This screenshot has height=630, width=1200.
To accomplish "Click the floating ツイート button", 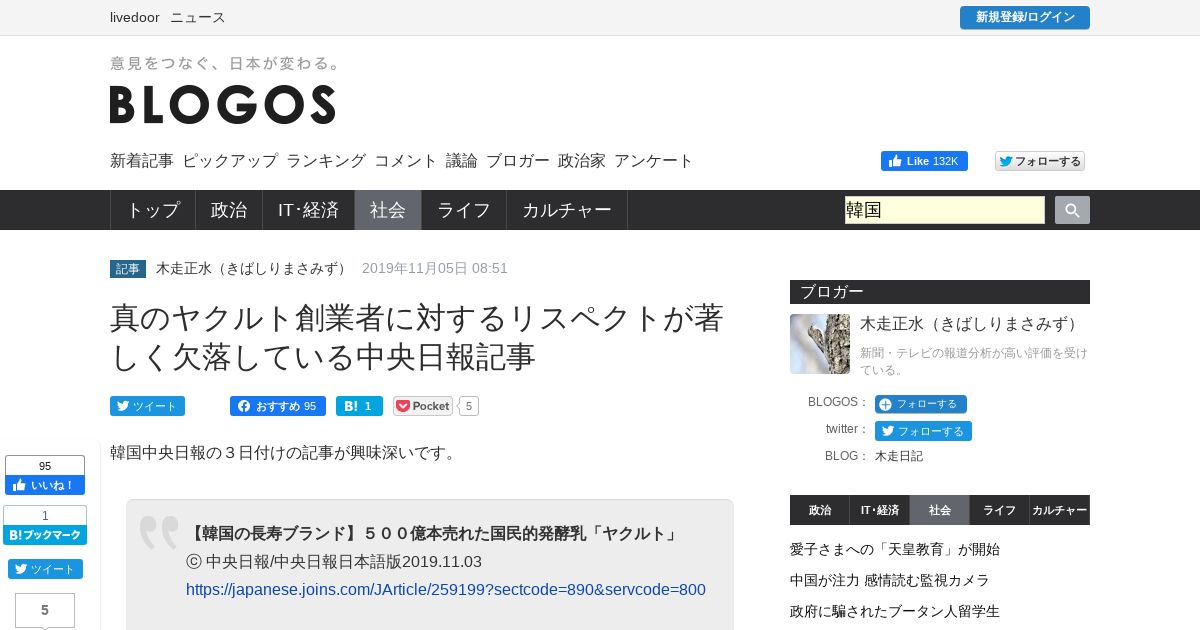I will [45, 569].
